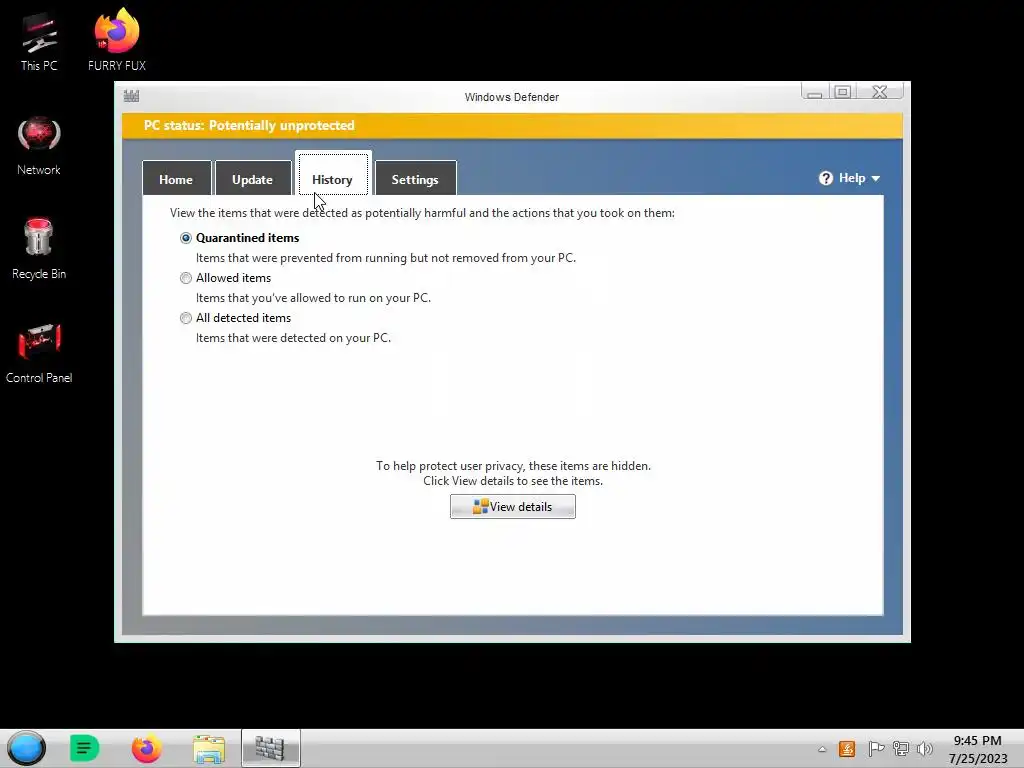The height and width of the screenshot is (768, 1024).
Task: Switch to the Settings tab
Action: [x=415, y=178]
